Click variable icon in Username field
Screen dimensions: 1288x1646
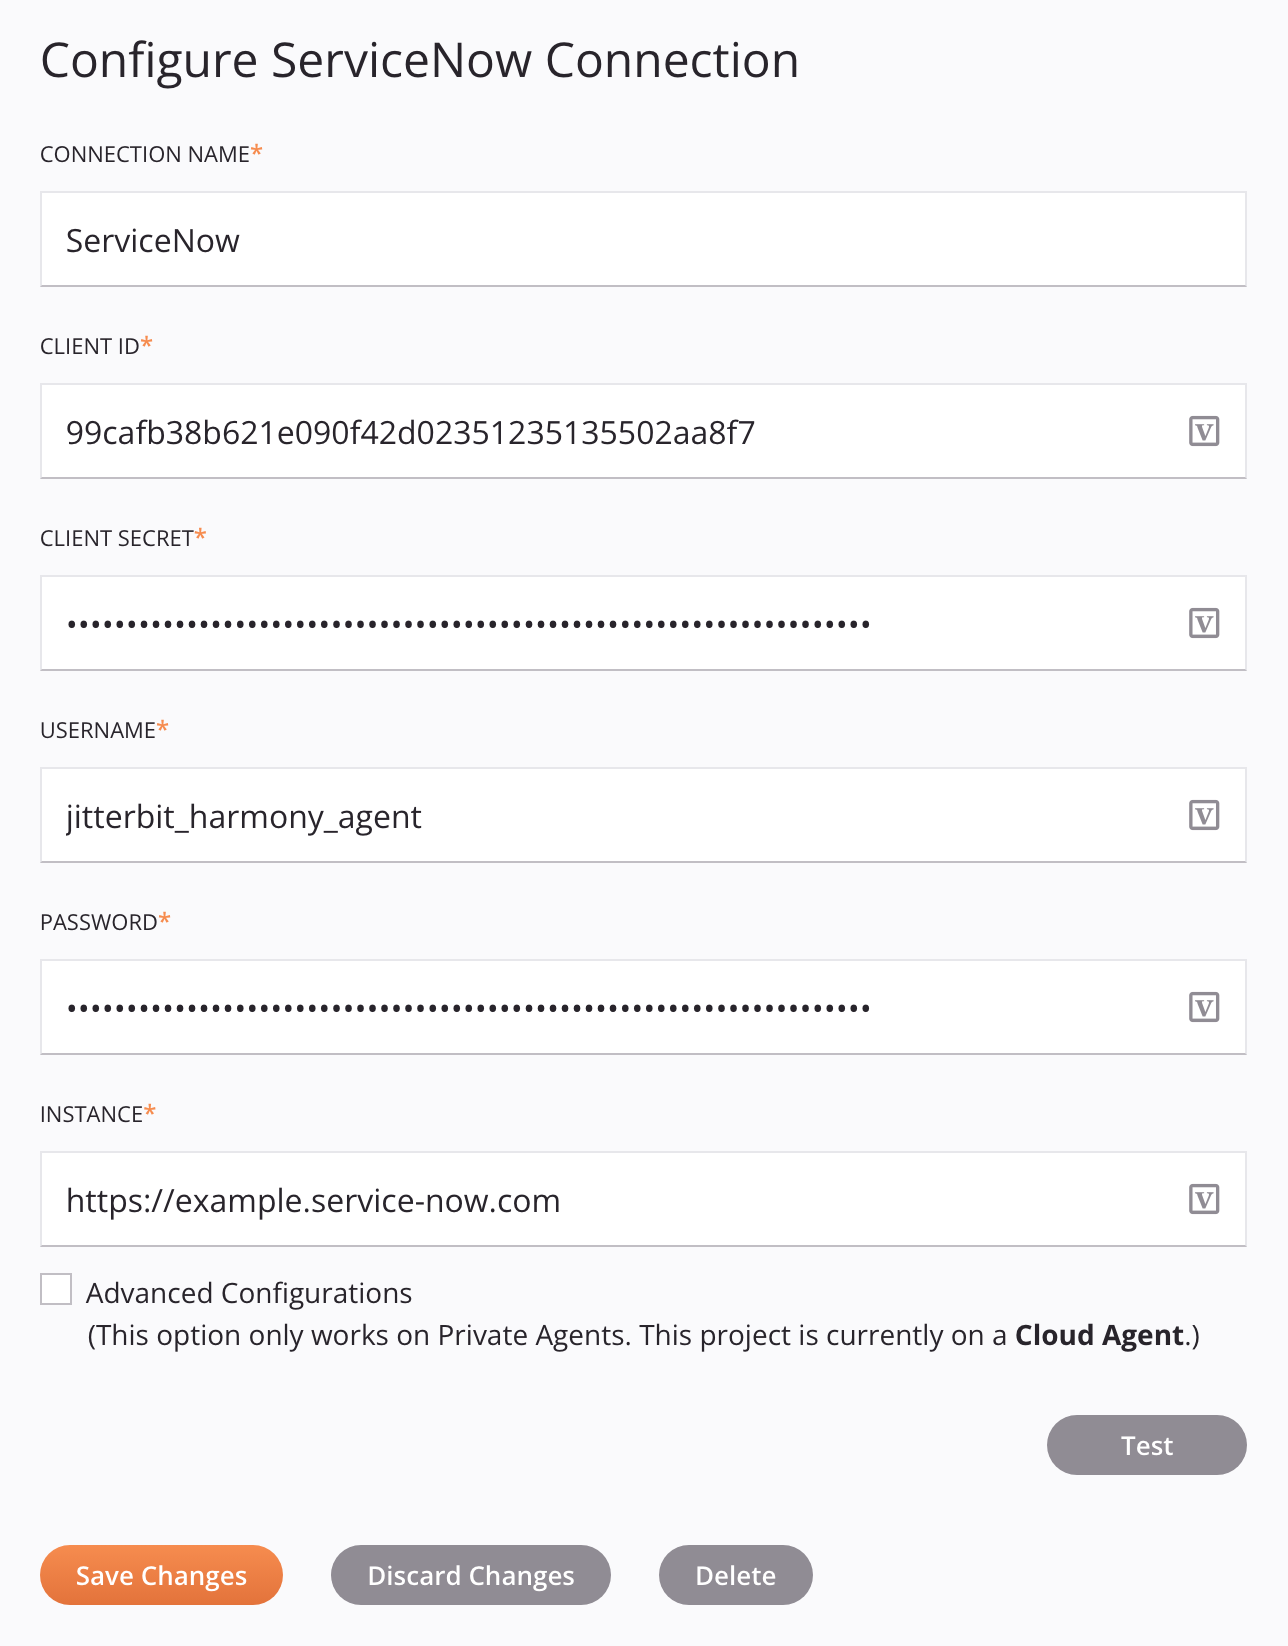pos(1204,816)
